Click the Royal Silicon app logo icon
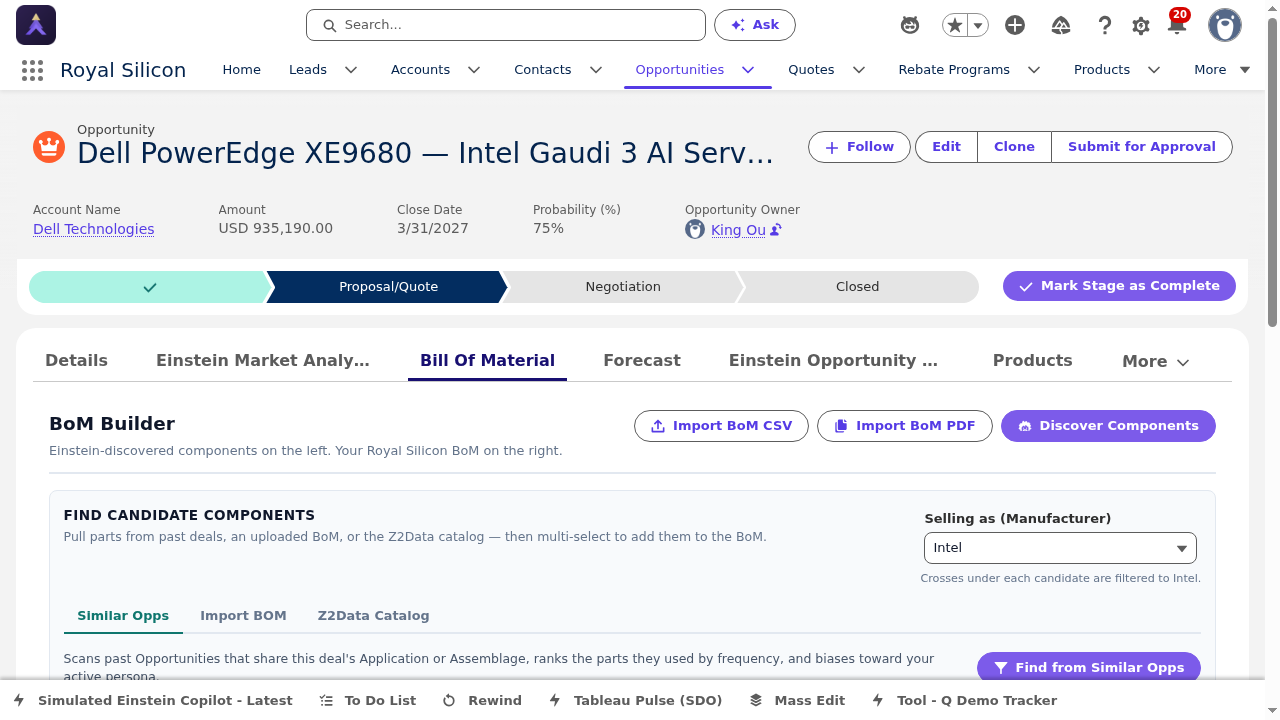 point(36,25)
